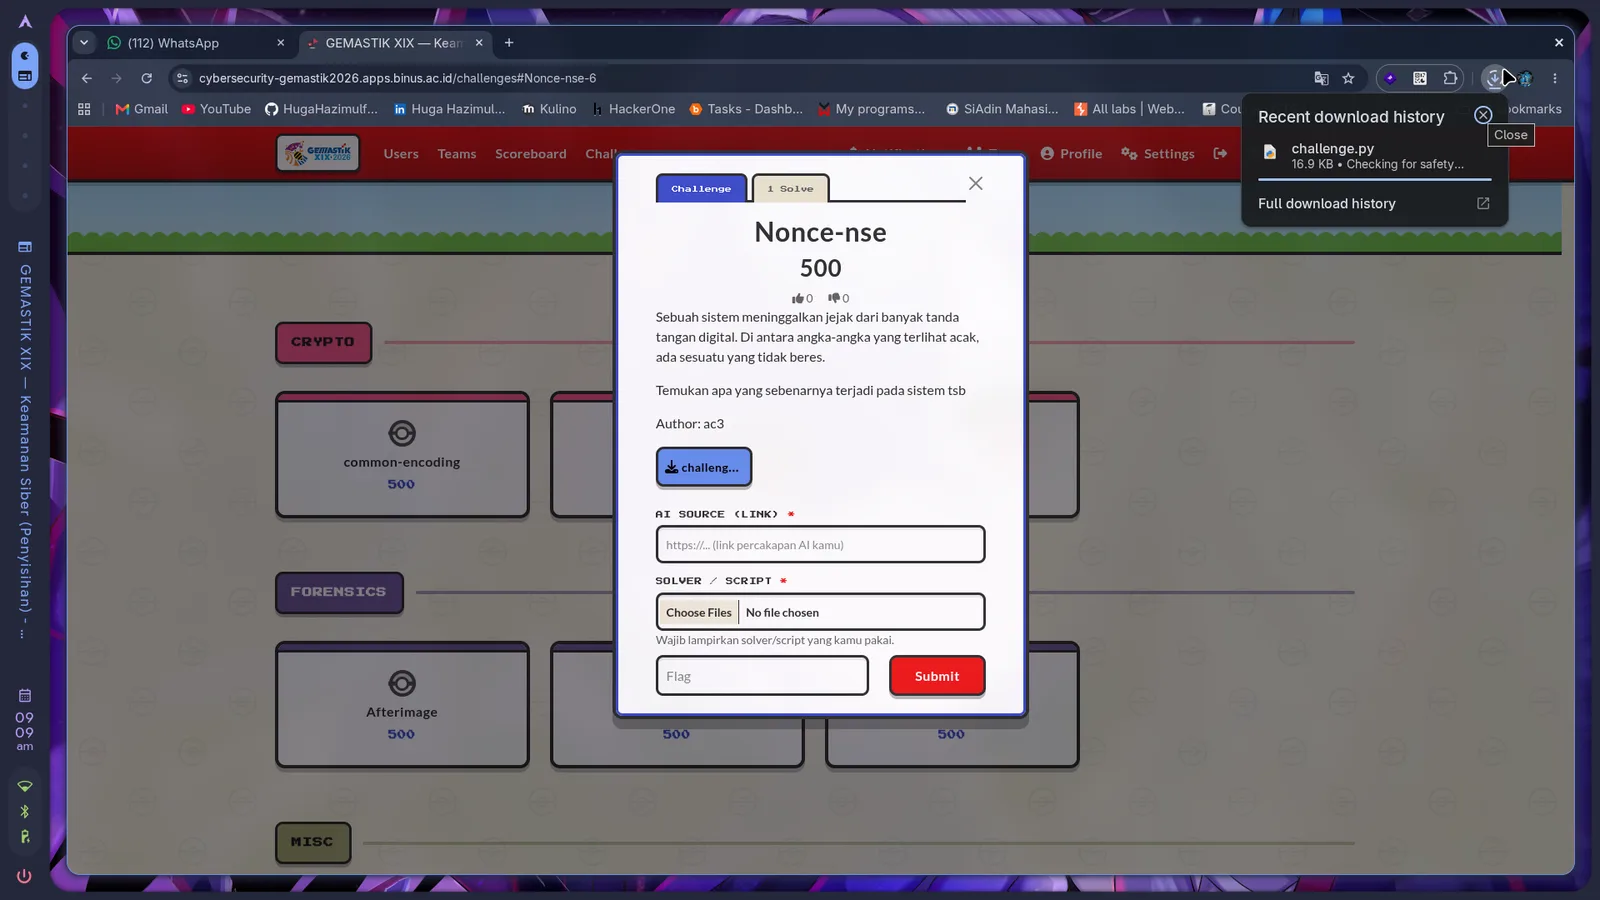
Task: Focus the AI Source link input field
Action: pos(820,545)
